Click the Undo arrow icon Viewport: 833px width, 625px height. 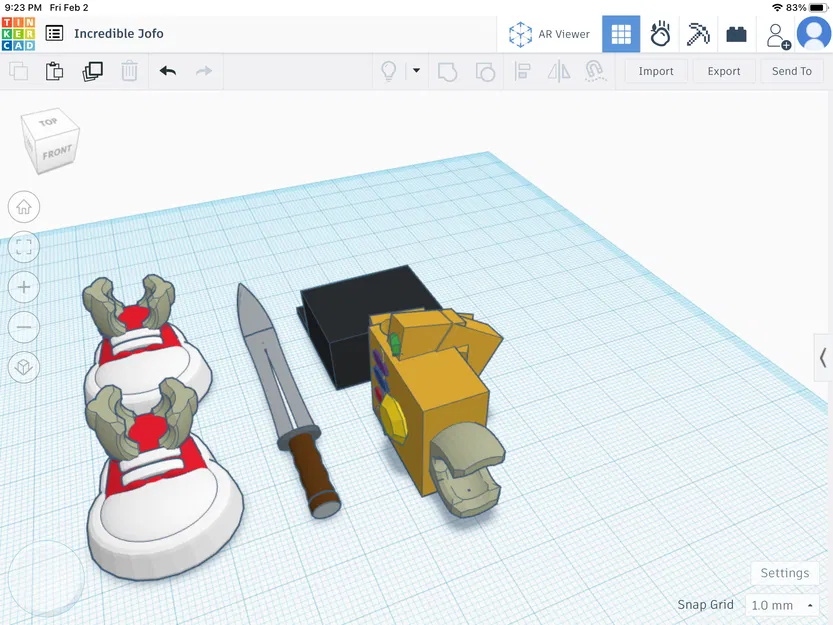point(166,71)
